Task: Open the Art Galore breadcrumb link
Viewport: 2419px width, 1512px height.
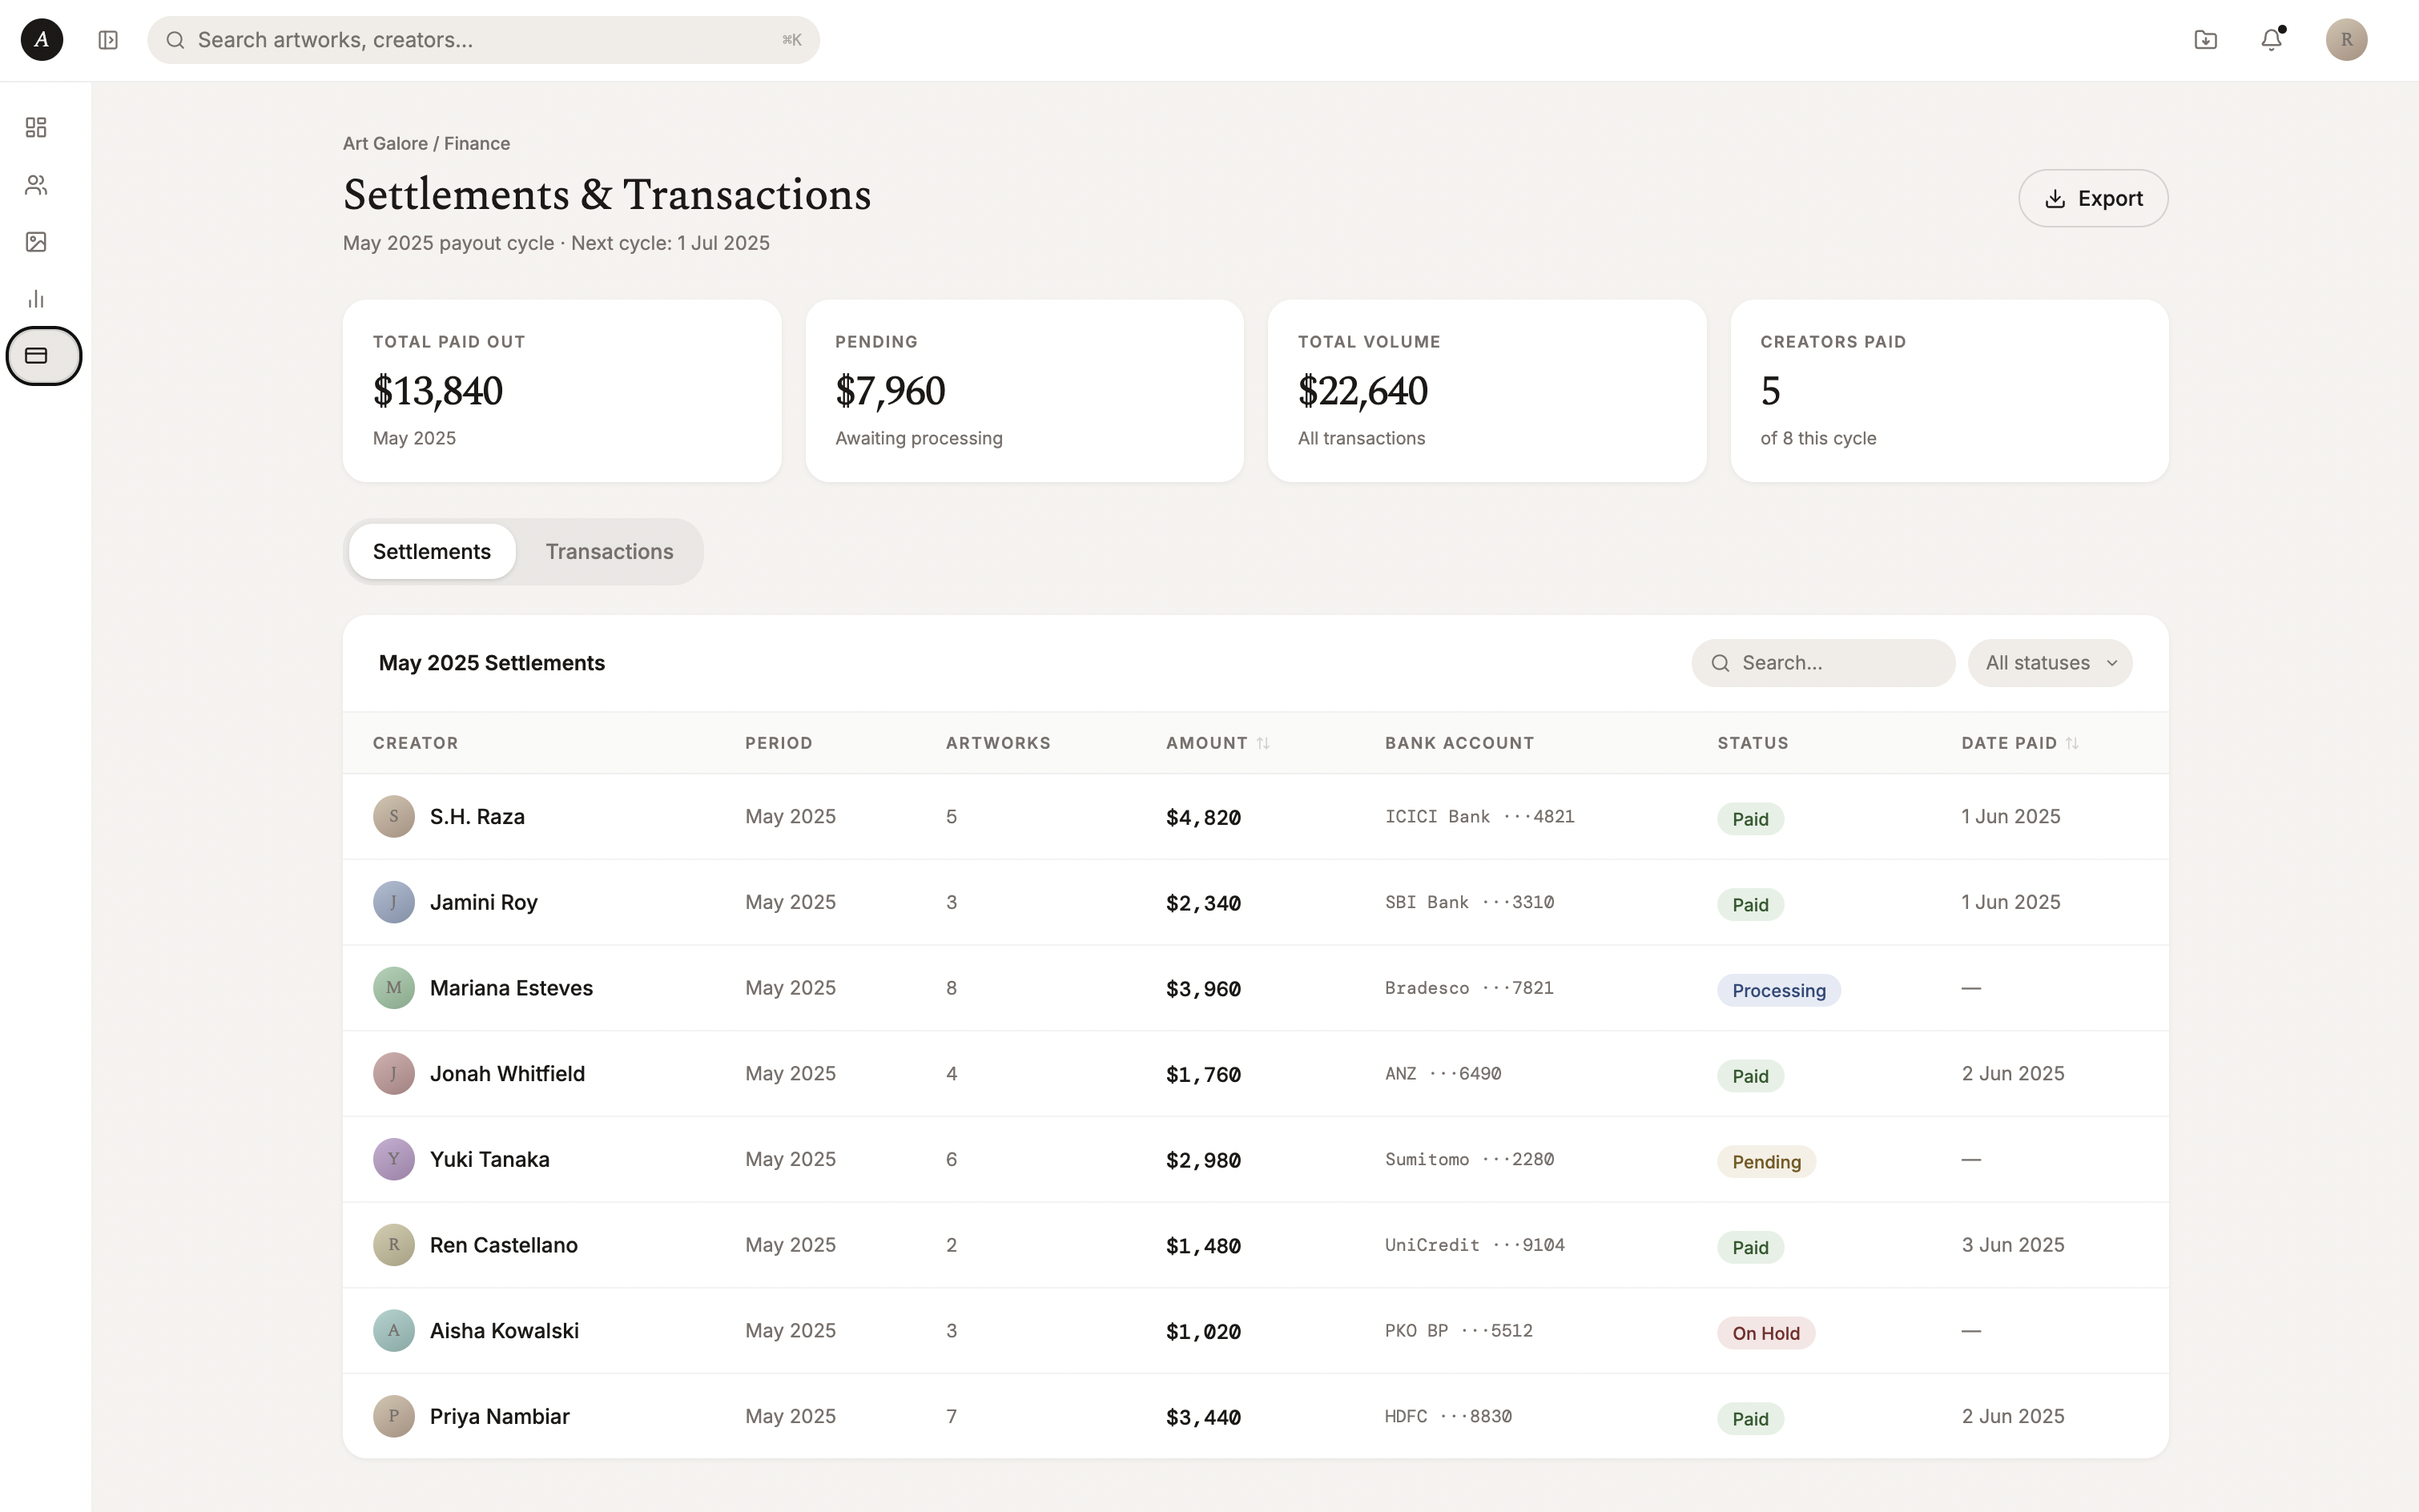Action: coord(385,143)
